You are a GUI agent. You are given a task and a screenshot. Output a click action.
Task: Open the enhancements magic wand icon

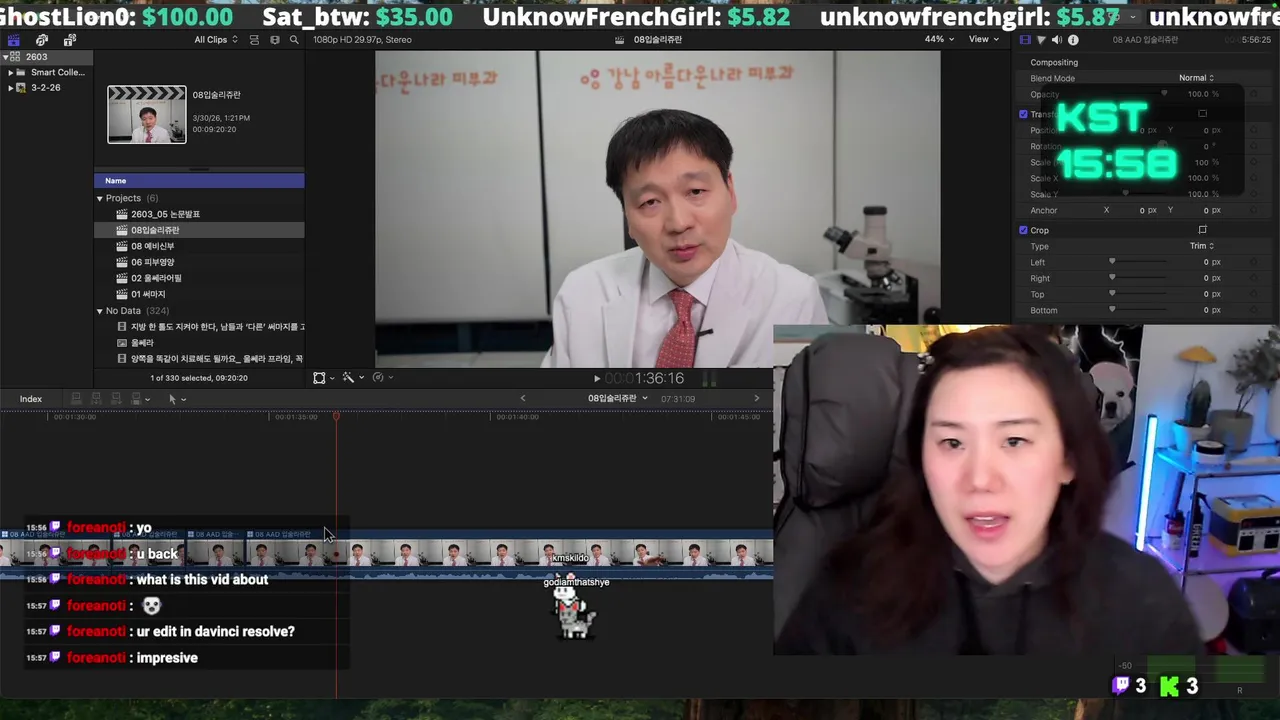pyautogui.click(x=348, y=378)
